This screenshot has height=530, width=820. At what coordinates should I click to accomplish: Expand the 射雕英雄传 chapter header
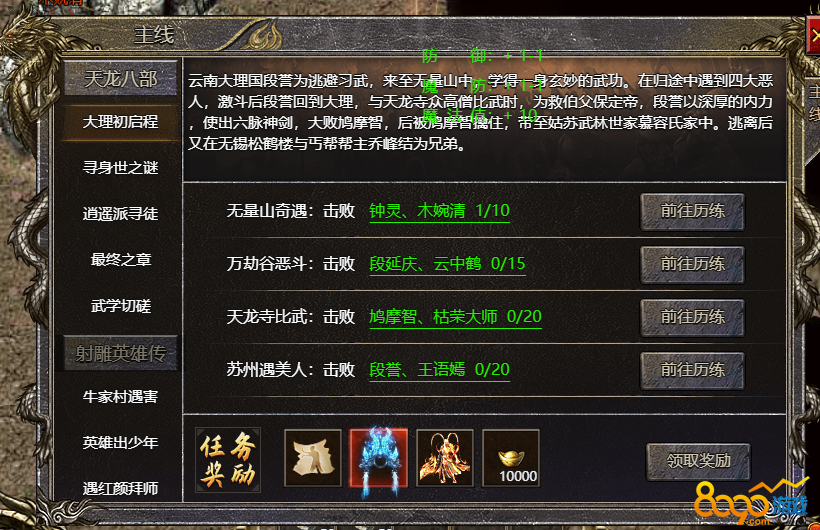click(121, 353)
